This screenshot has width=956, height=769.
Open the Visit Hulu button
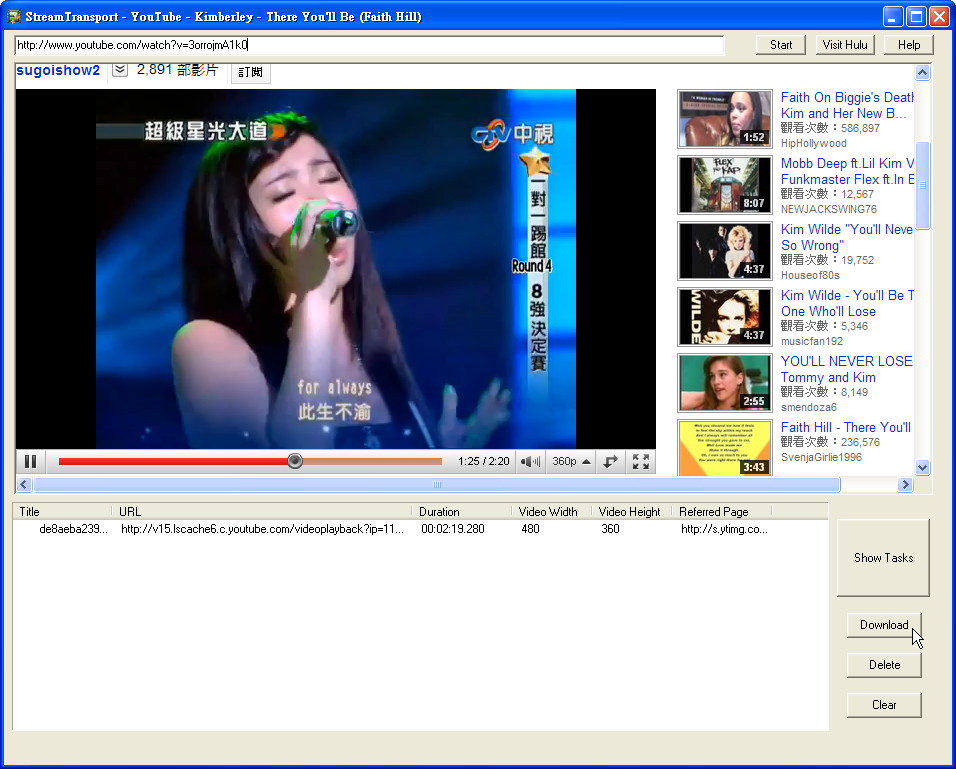tap(844, 45)
